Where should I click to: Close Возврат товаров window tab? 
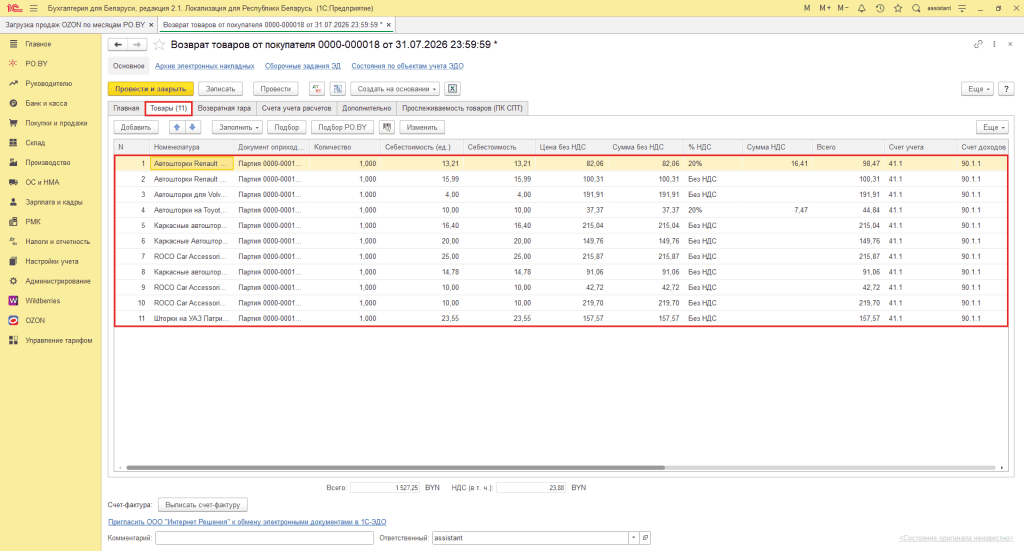389,25
